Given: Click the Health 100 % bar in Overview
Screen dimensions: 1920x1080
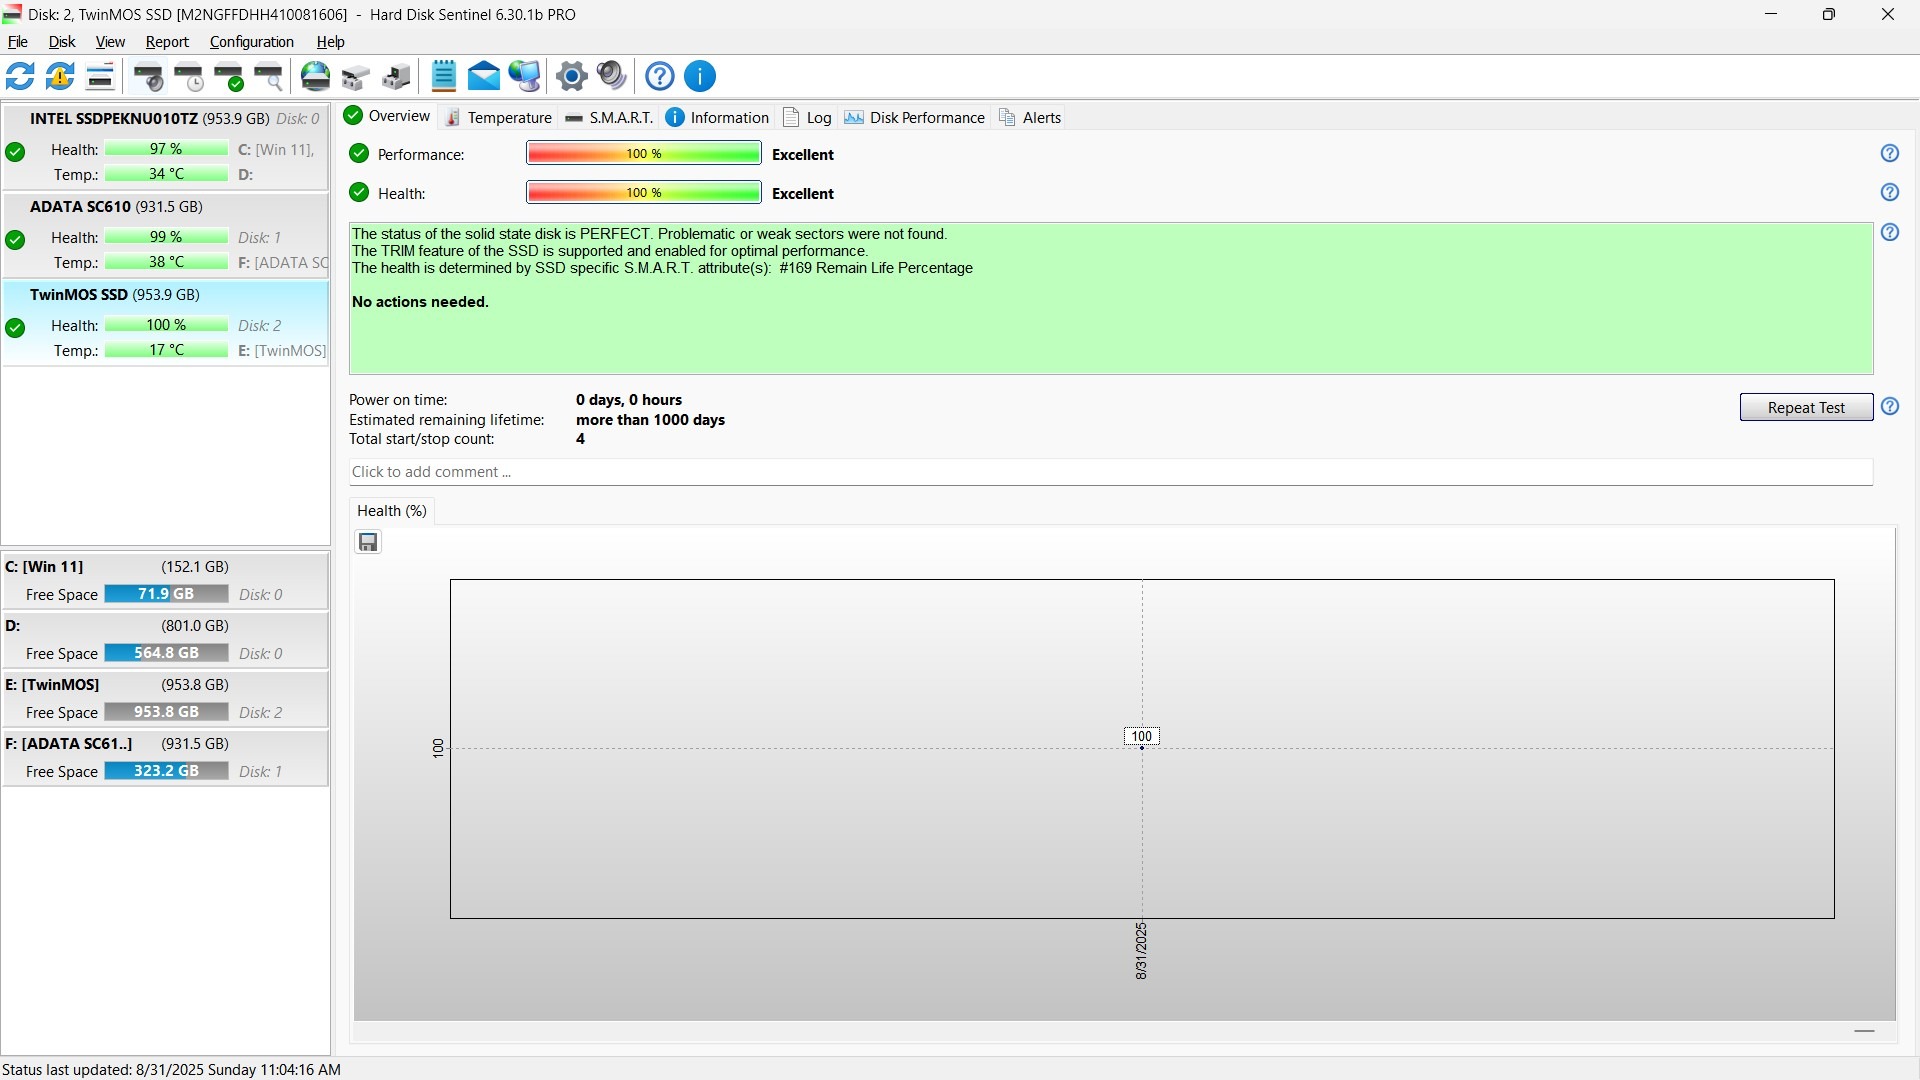Looking at the screenshot, I should click(x=644, y=192).
